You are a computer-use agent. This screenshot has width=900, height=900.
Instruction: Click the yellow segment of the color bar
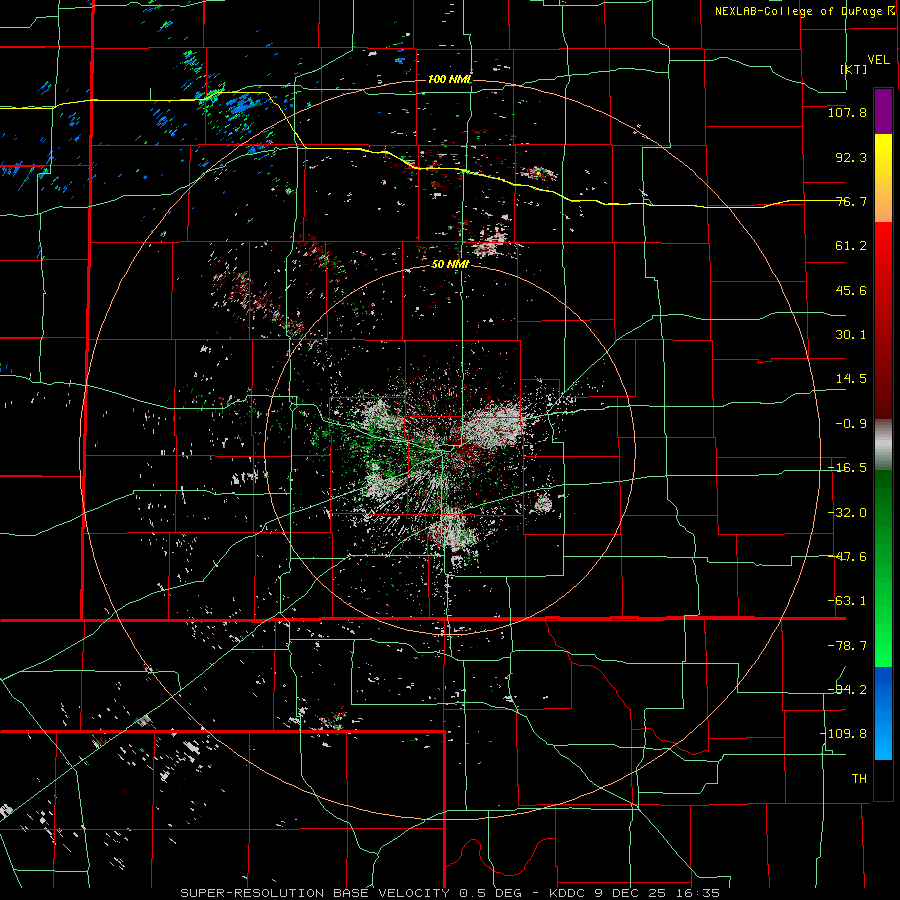click(x=883, y=166)
